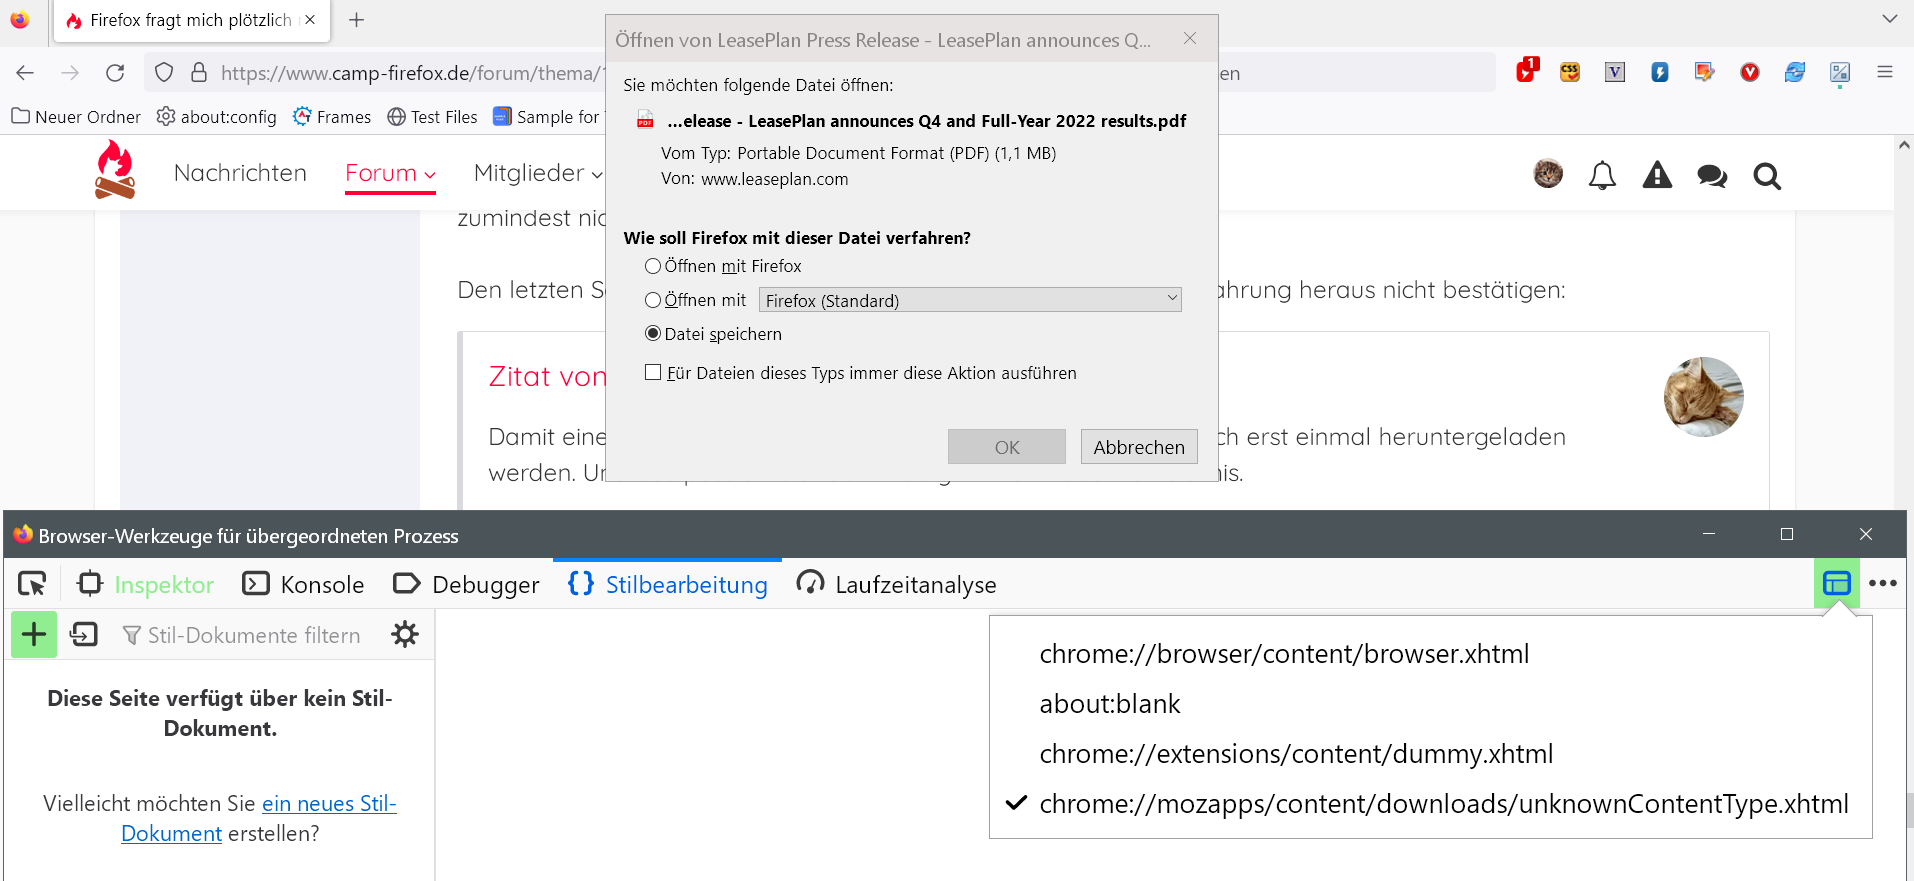1914x881 pixels.
Task: Close the Öffnen von LeasePlan dialog
Action: (x=1190, y=38)
